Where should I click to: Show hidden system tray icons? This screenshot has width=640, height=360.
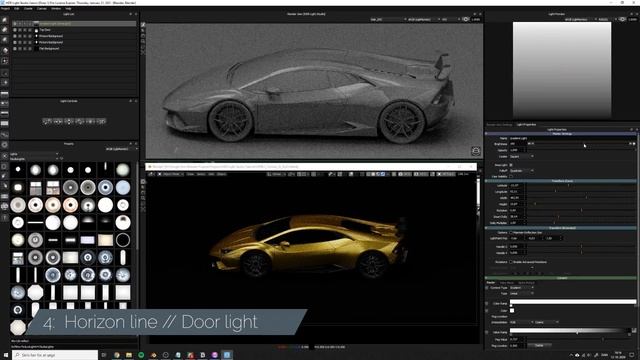[571, 355]
